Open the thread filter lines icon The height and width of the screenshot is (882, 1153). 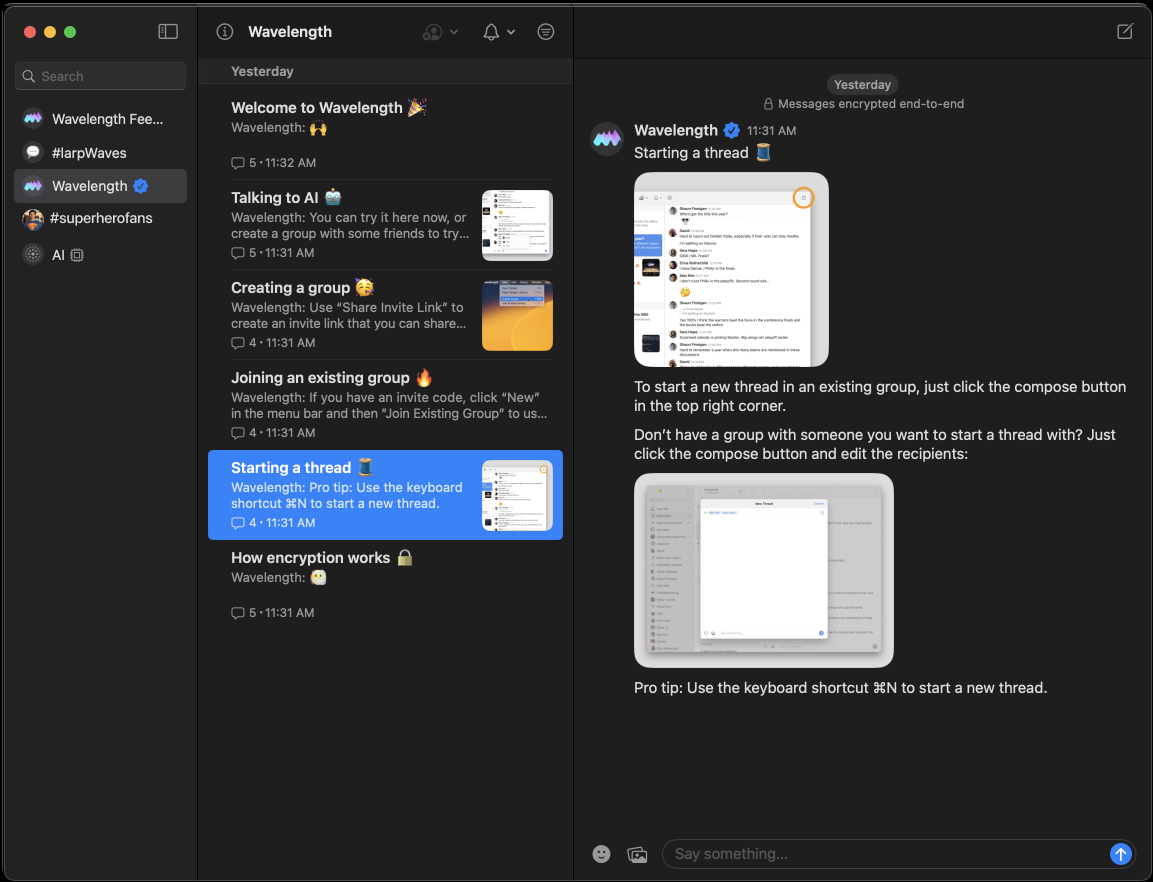click(546, 32)
